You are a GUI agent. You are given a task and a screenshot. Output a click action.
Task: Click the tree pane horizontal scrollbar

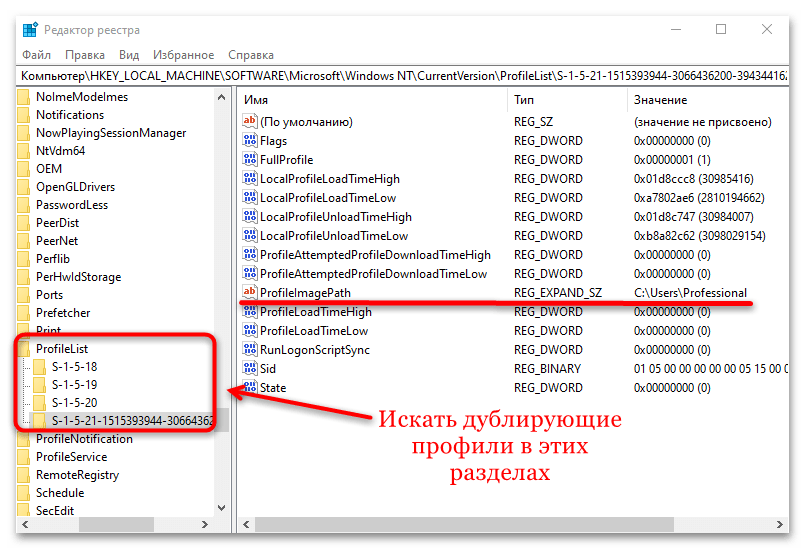click(110, 526)
